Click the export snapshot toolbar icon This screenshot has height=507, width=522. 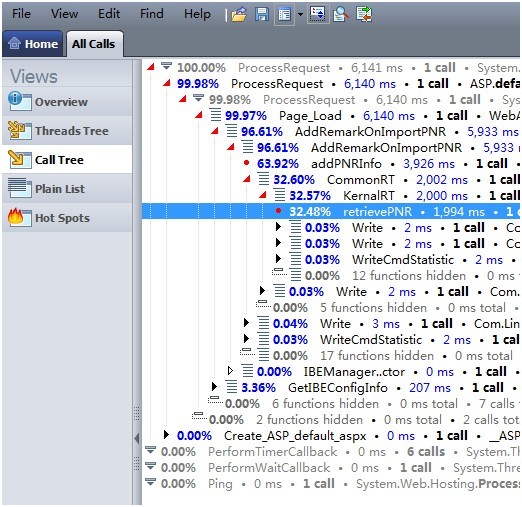pos(364,14)
